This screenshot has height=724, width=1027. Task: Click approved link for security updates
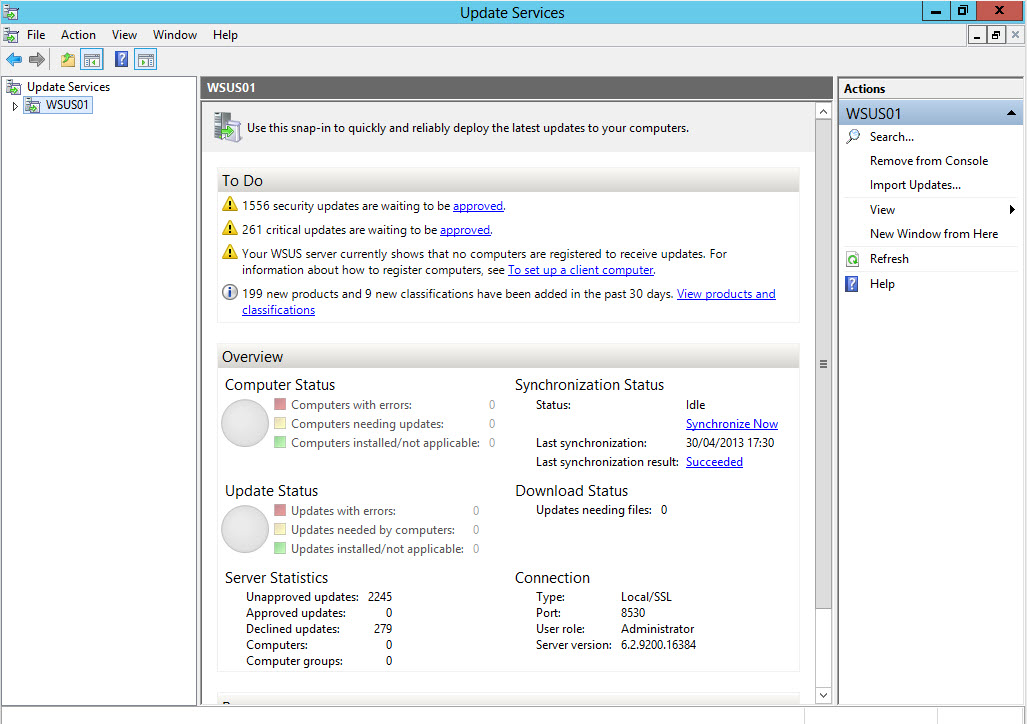pyautogui.click(x=478, y=206)
